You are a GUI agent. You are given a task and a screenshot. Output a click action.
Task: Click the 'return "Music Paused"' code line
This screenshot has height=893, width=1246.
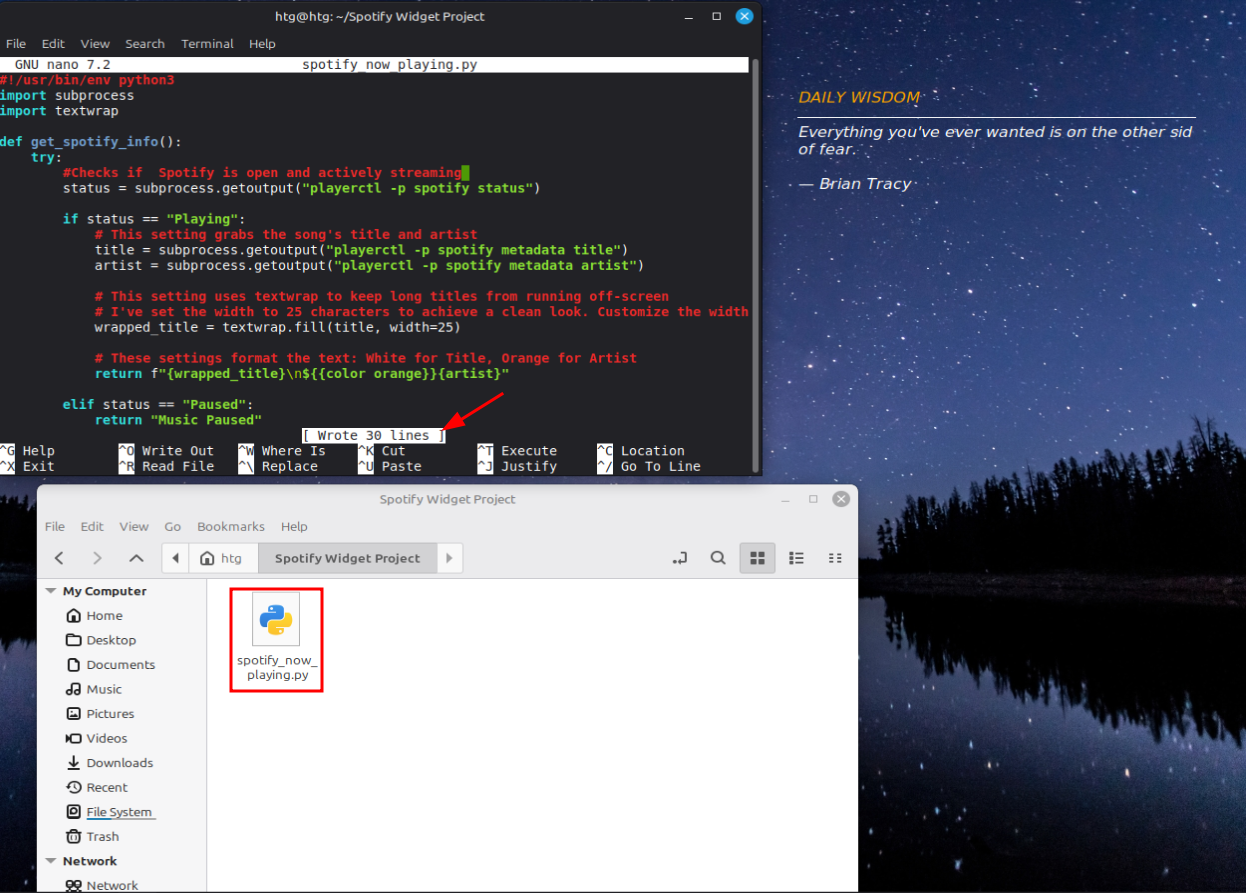178,420
